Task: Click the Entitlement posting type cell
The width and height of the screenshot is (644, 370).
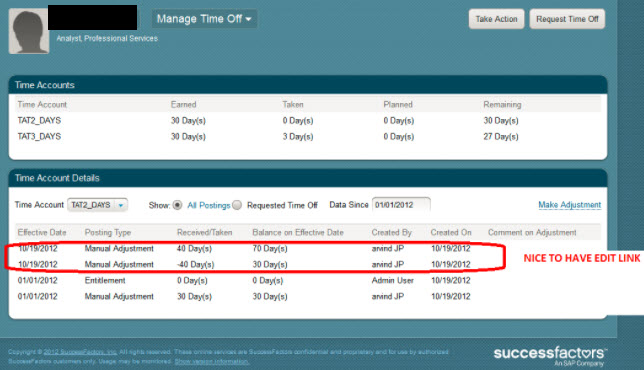Action: point(105,280)
